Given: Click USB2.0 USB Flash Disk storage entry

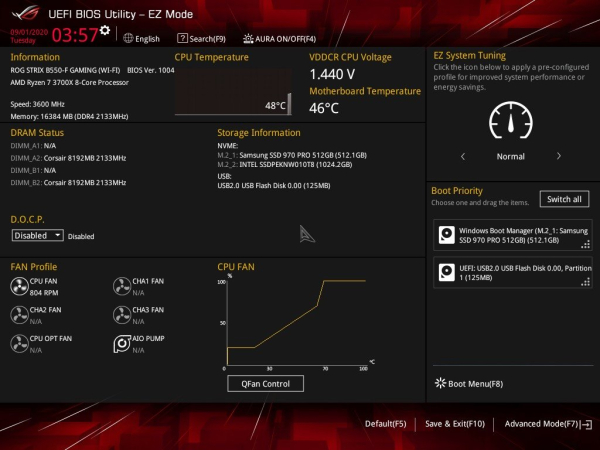Looking at the screenshot, I should tap(274, 186).
